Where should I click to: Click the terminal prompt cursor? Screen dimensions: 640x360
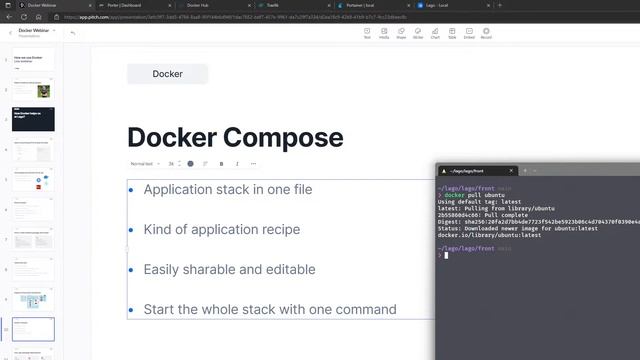(x=446, y=255)
